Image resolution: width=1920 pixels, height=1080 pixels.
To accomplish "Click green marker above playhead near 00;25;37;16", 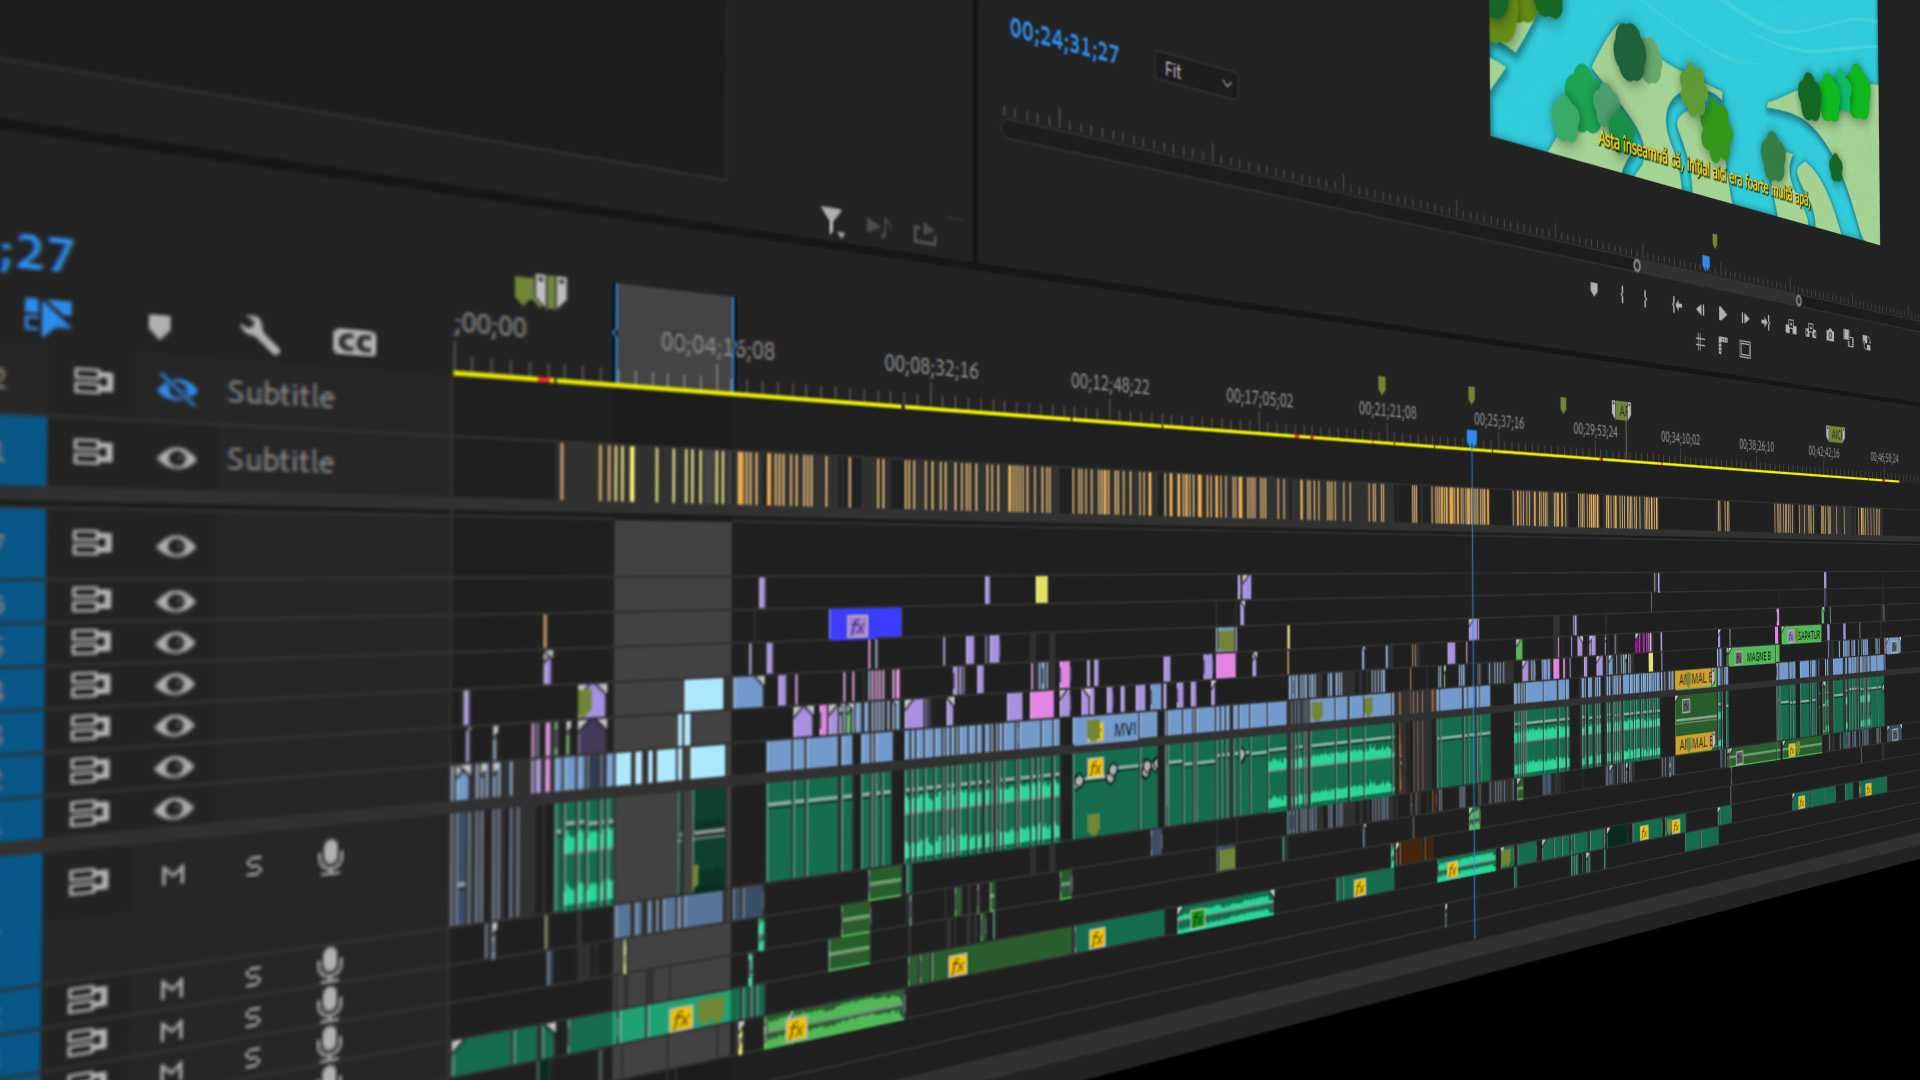I will click(x=1471, y=396).
